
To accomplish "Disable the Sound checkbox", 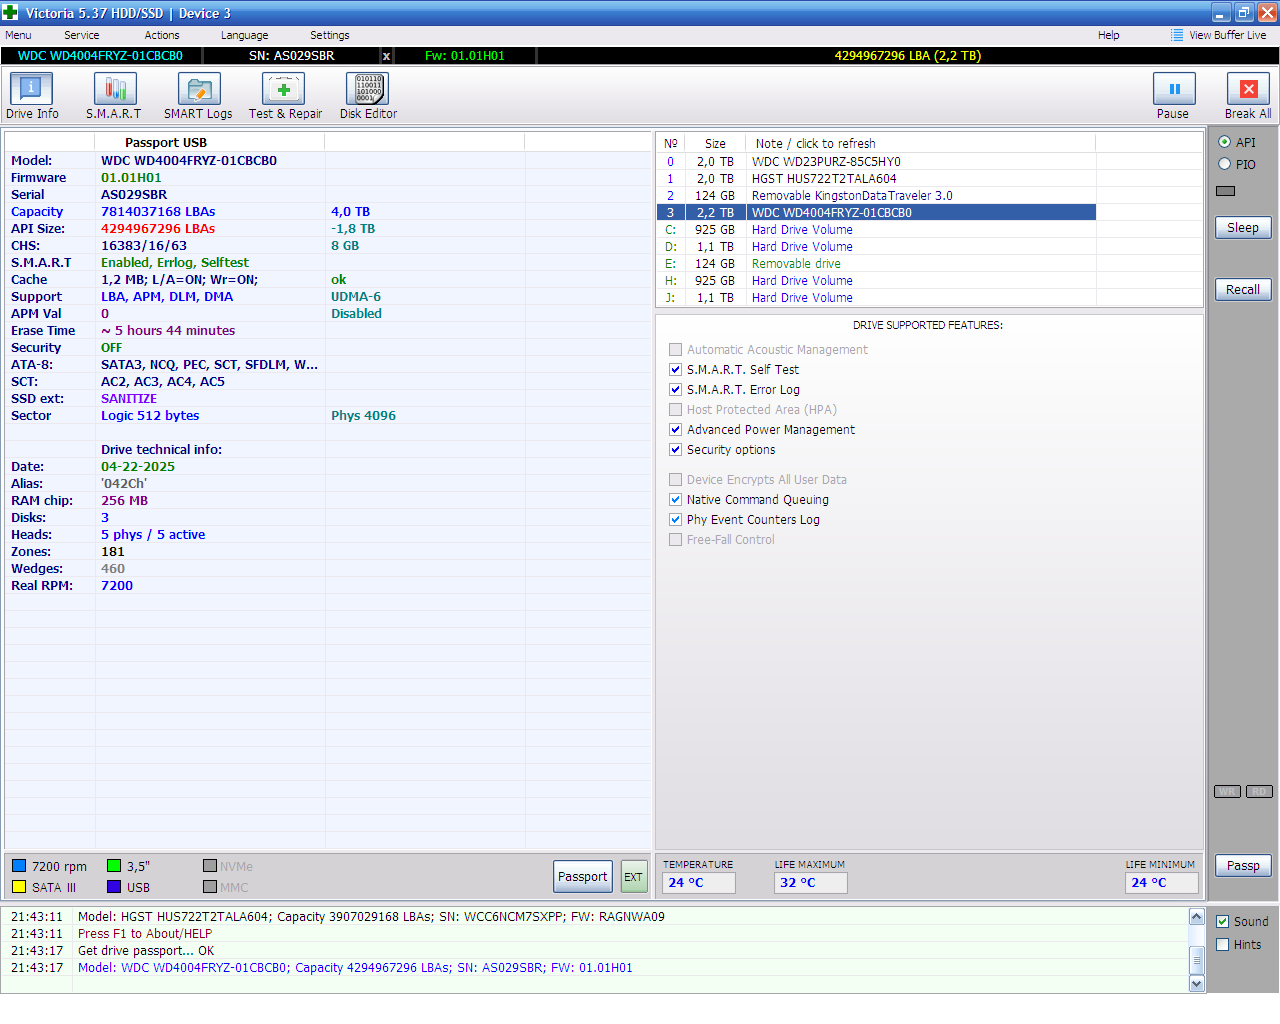I will pyautogui.click(x=1222, y=922).
